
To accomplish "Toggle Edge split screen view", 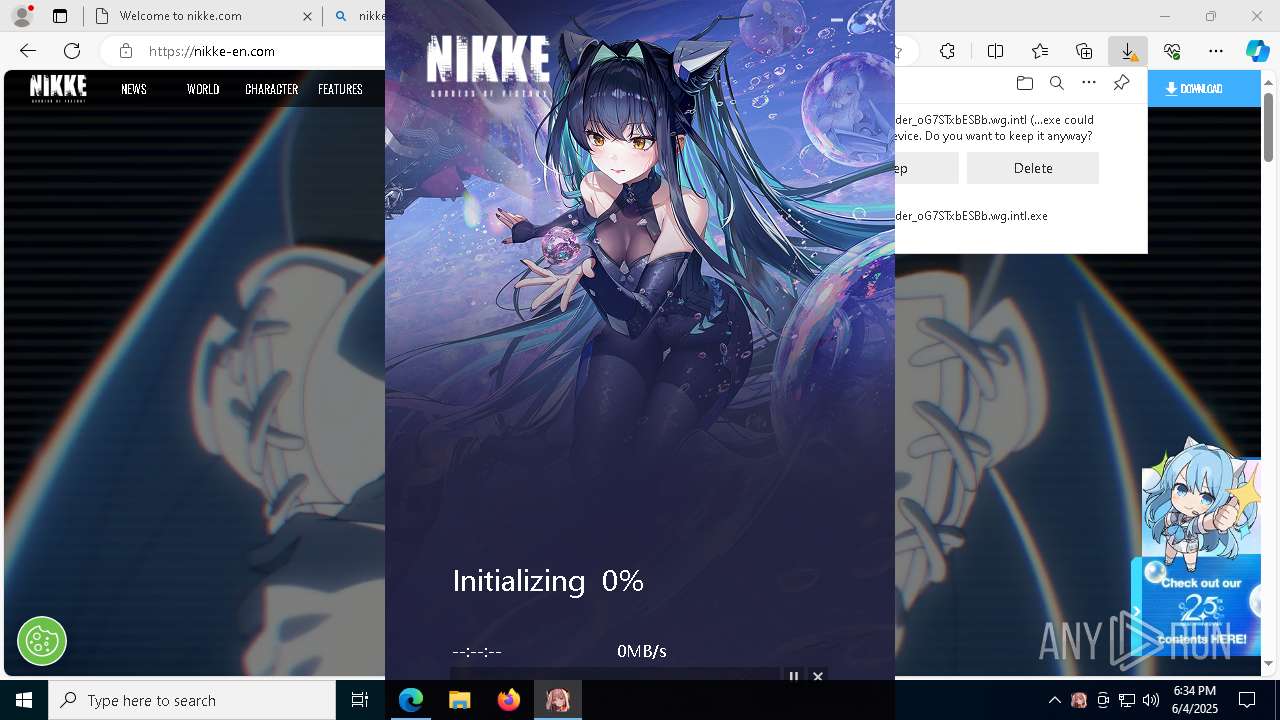I will click(x=995, y=51).
